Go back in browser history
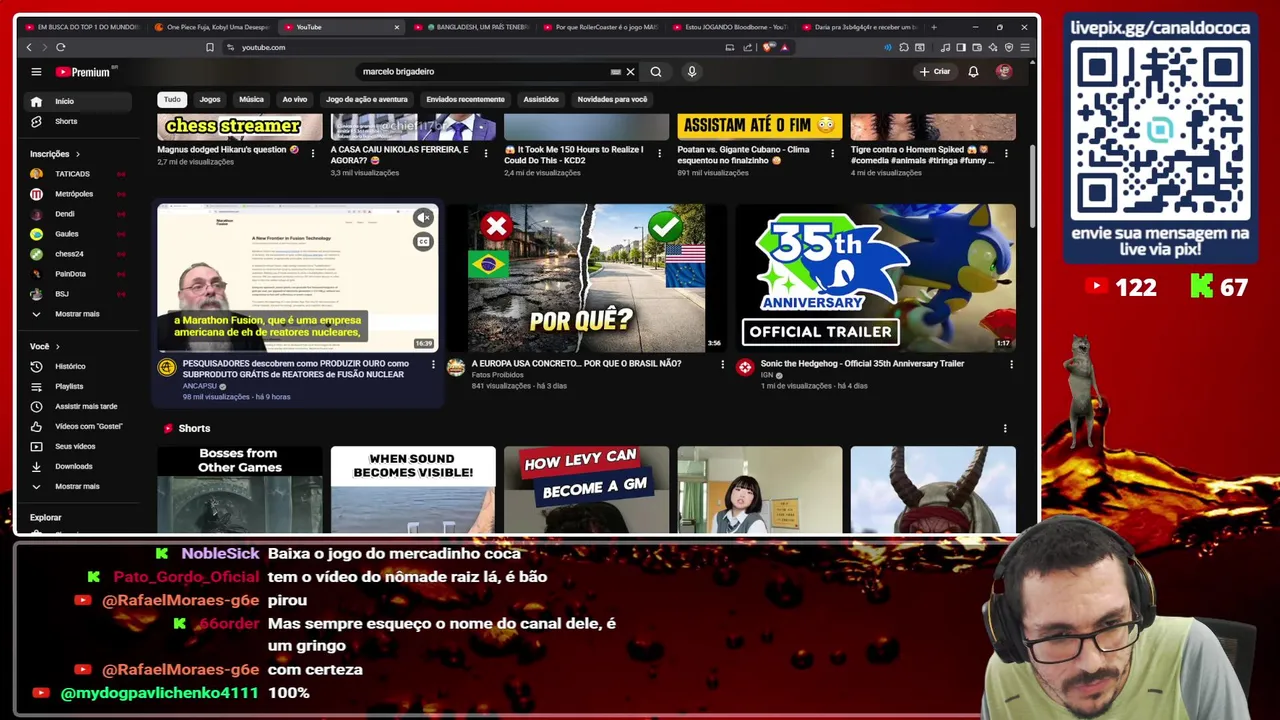Image resolution: width=1280 pixels, height=720 pixels. pyautogui.click(x=29, y=47)
